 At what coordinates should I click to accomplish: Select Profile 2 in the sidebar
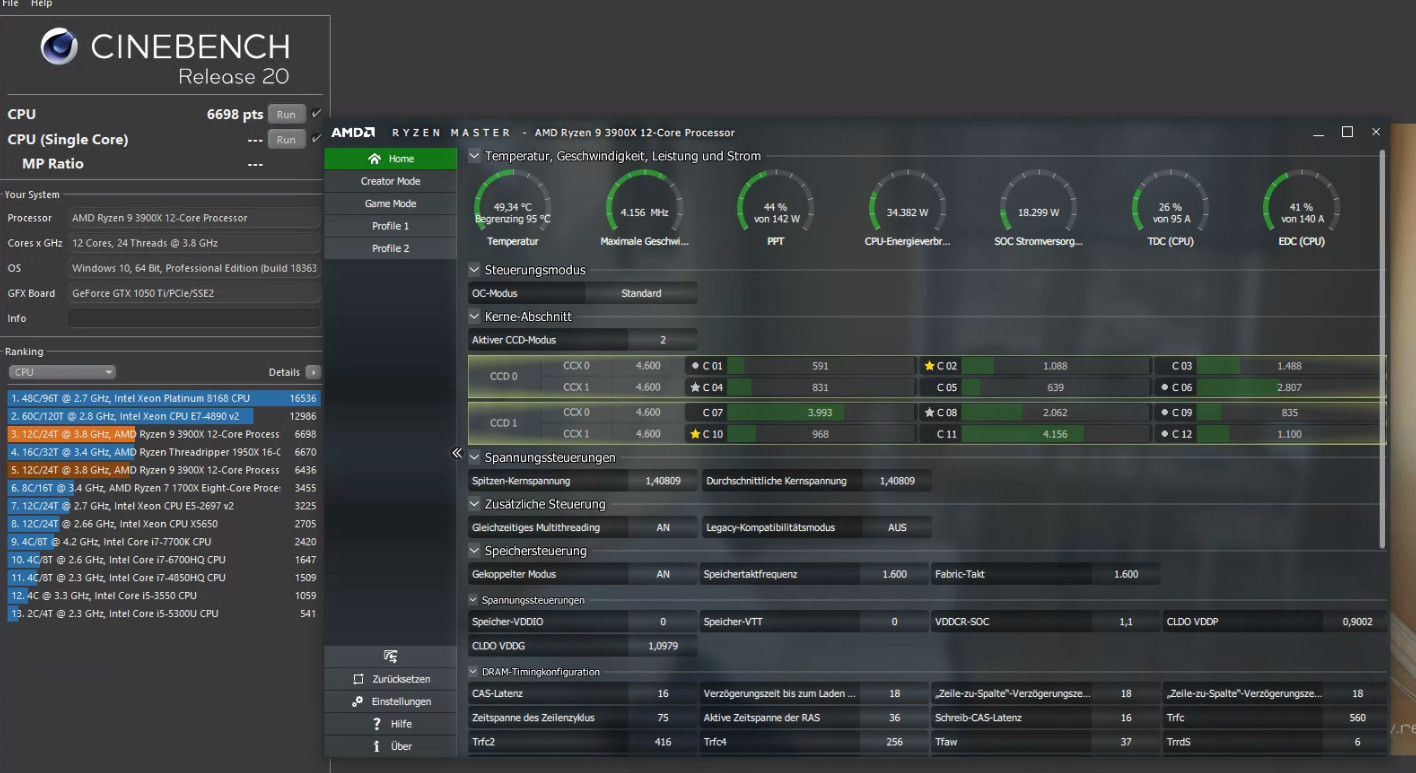(x=390, y=248)
